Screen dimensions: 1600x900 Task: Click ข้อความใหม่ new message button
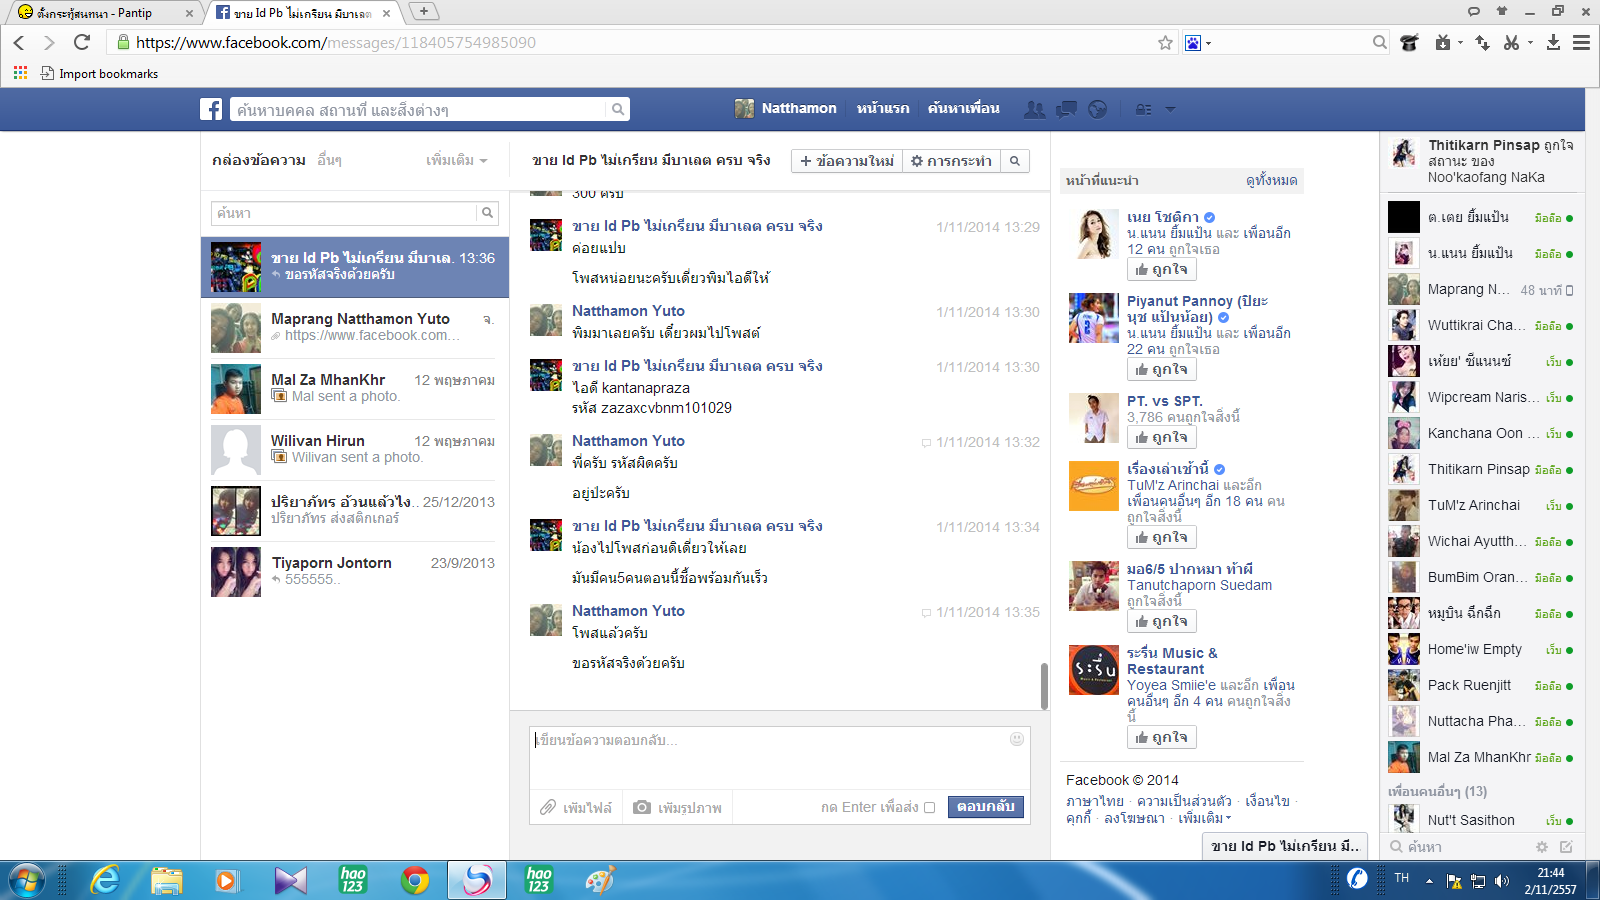click(847, 161)
